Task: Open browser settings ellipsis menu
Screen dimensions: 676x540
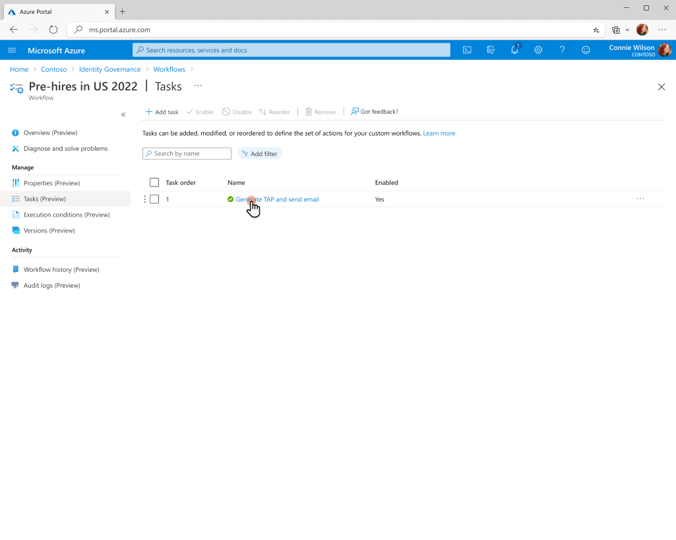Action: [662, 30]
